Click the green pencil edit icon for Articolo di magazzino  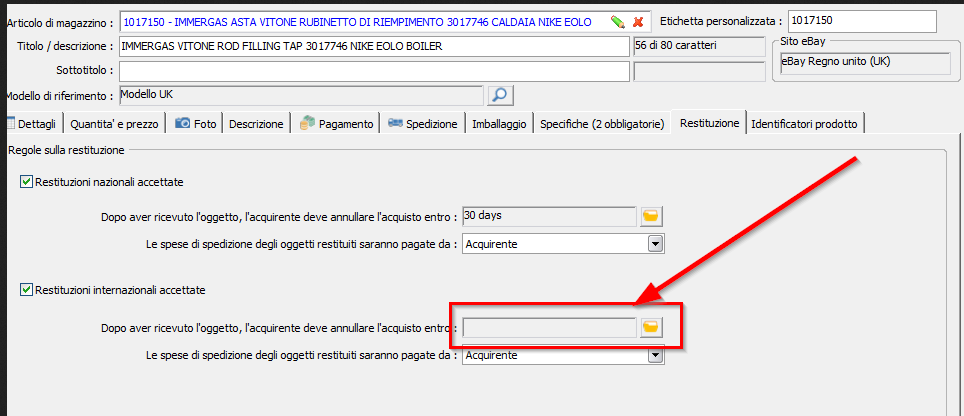(x=618, y=23)
